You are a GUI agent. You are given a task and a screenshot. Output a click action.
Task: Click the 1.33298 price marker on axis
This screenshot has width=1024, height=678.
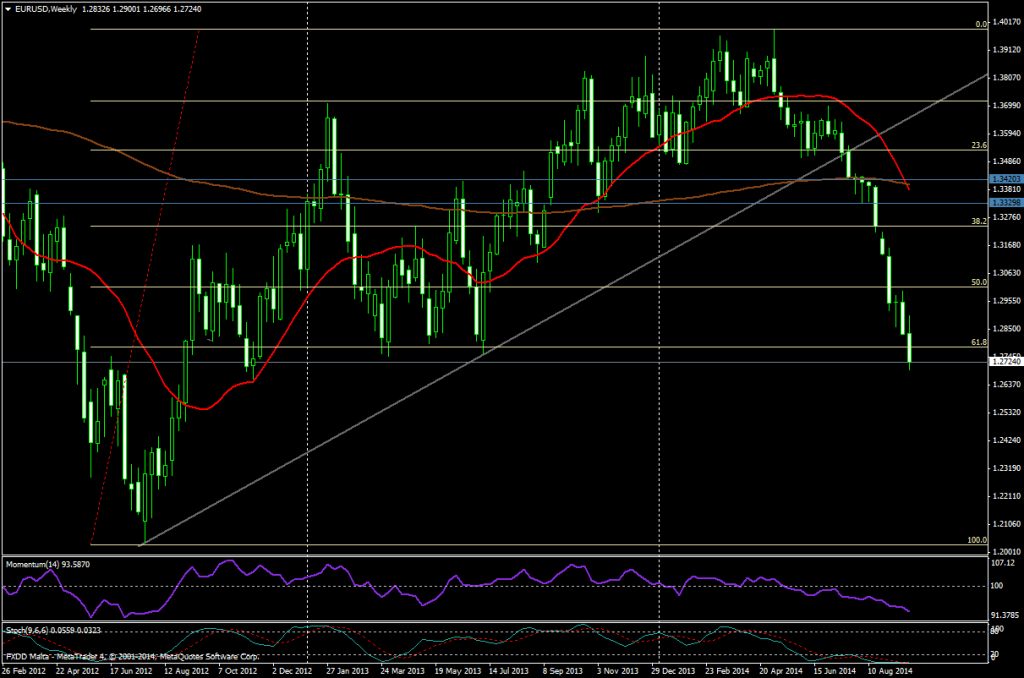pos(1005,202)
